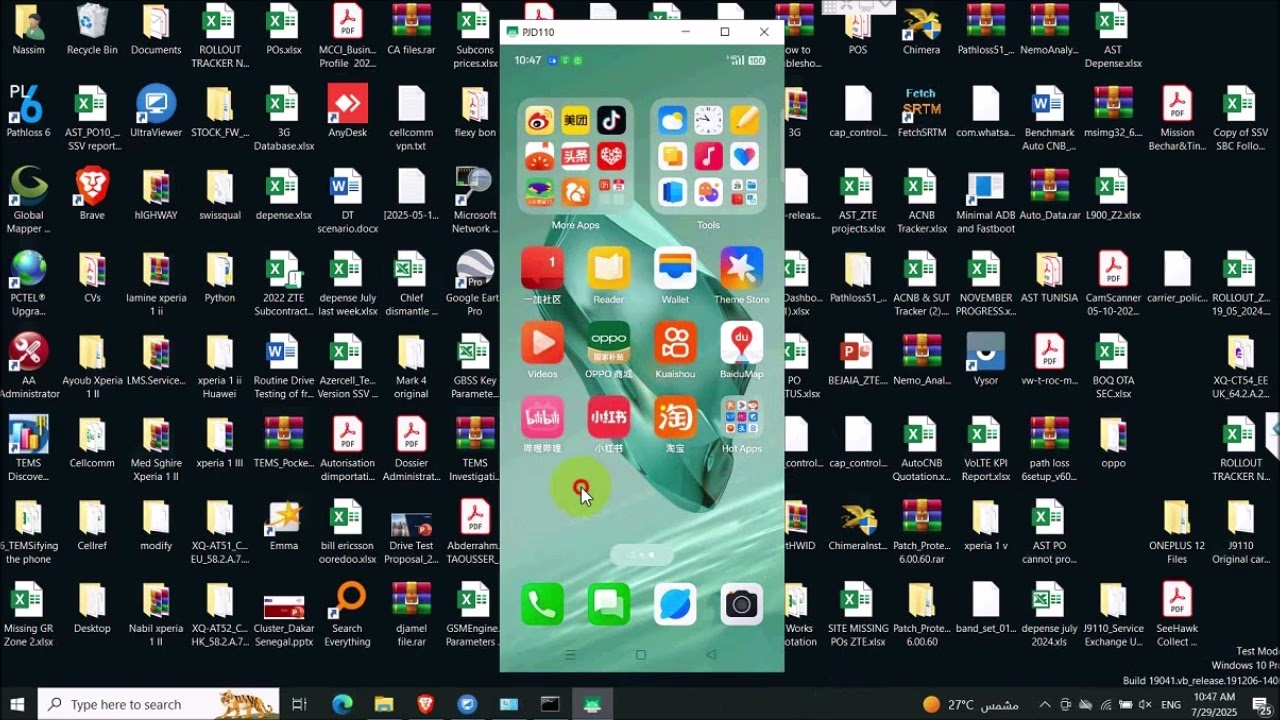Open the Phone dialer app in the dock
Image resolution: width=1280 pixels, height=720 pixels.
click(542, 604)
